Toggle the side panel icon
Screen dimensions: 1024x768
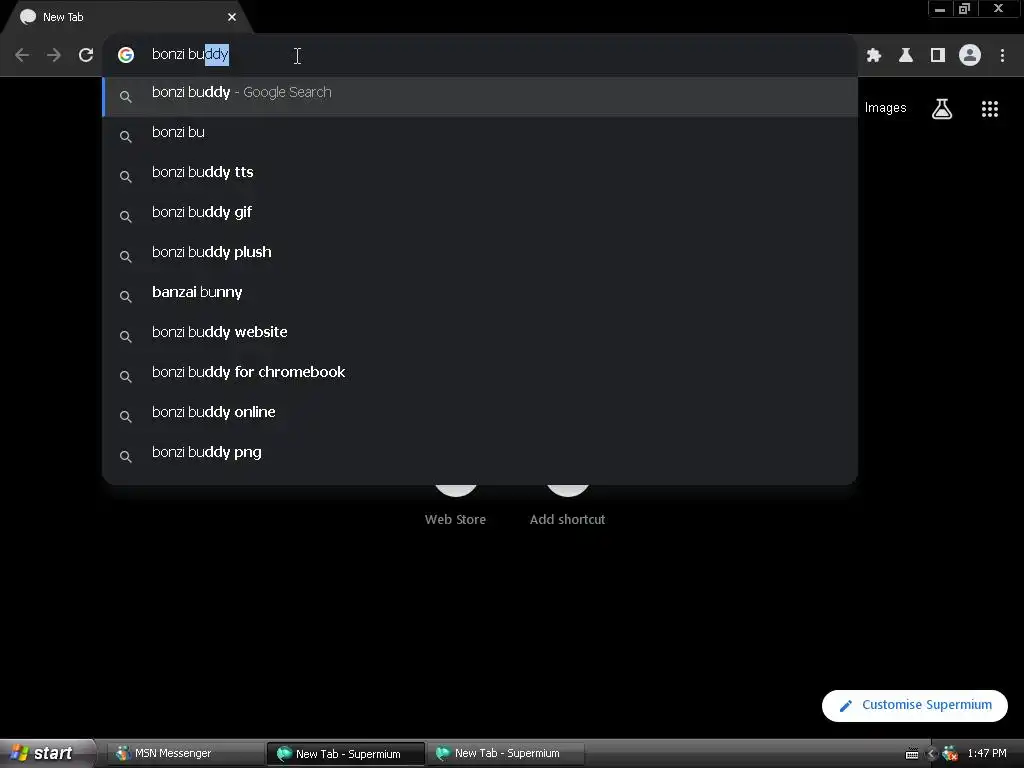point(938,56)
